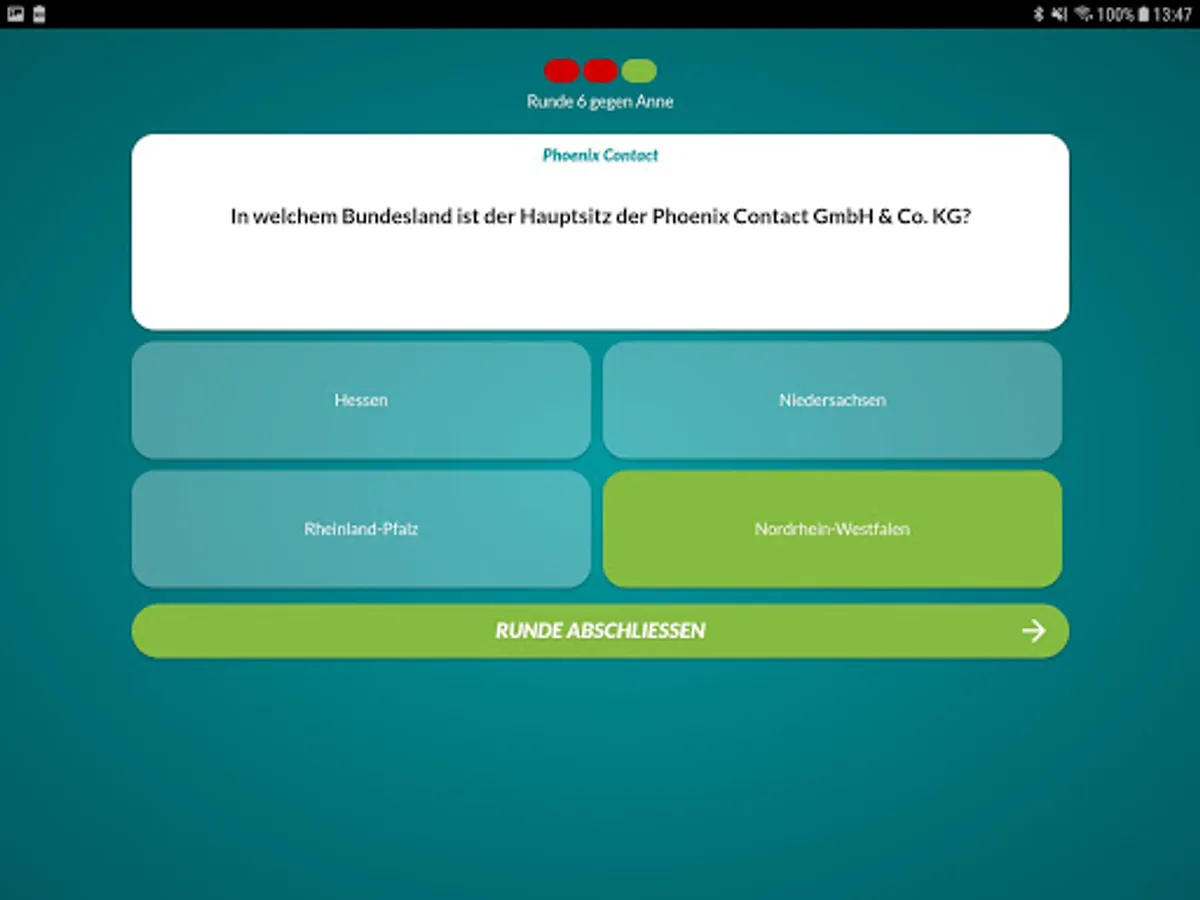Tap the Runde abschliessen button

600,631
